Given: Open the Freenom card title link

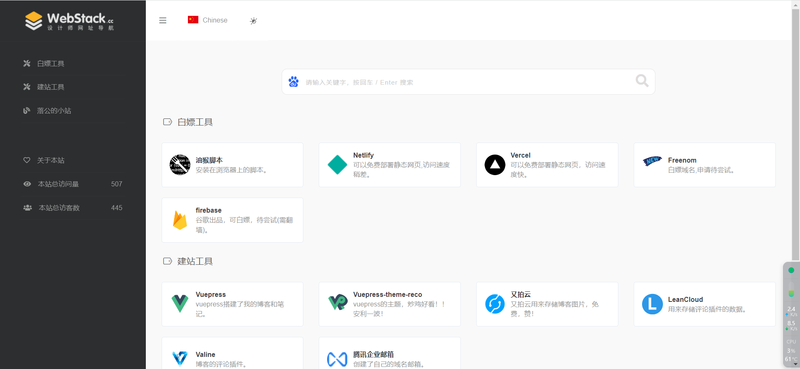Looking at the screenshot, I should (x=682, y=160).
